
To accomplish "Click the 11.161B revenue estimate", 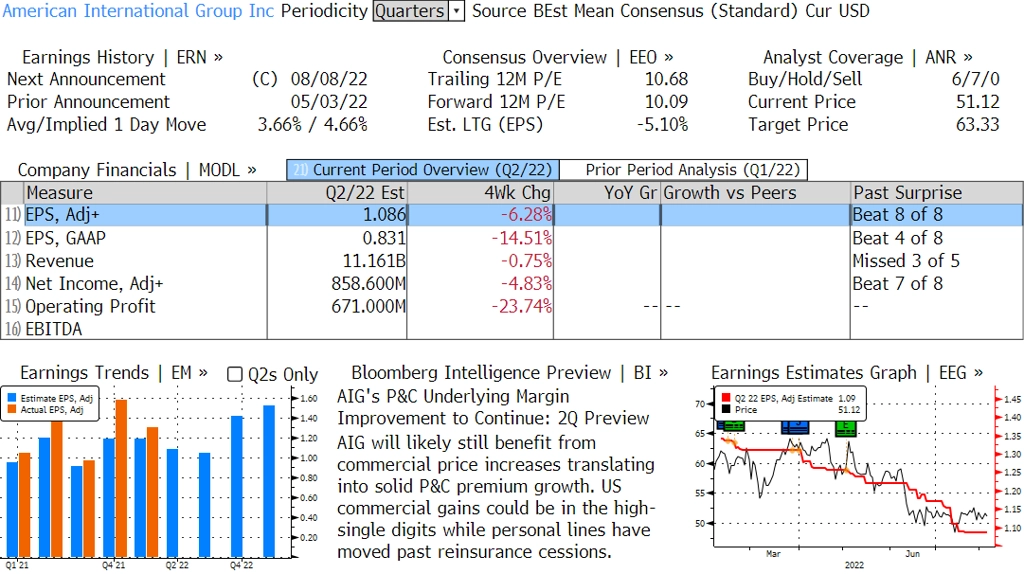I will coord(374,261).
